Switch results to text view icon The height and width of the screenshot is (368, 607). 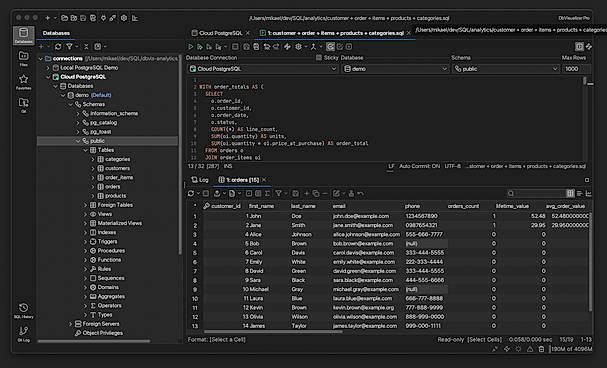580,193
